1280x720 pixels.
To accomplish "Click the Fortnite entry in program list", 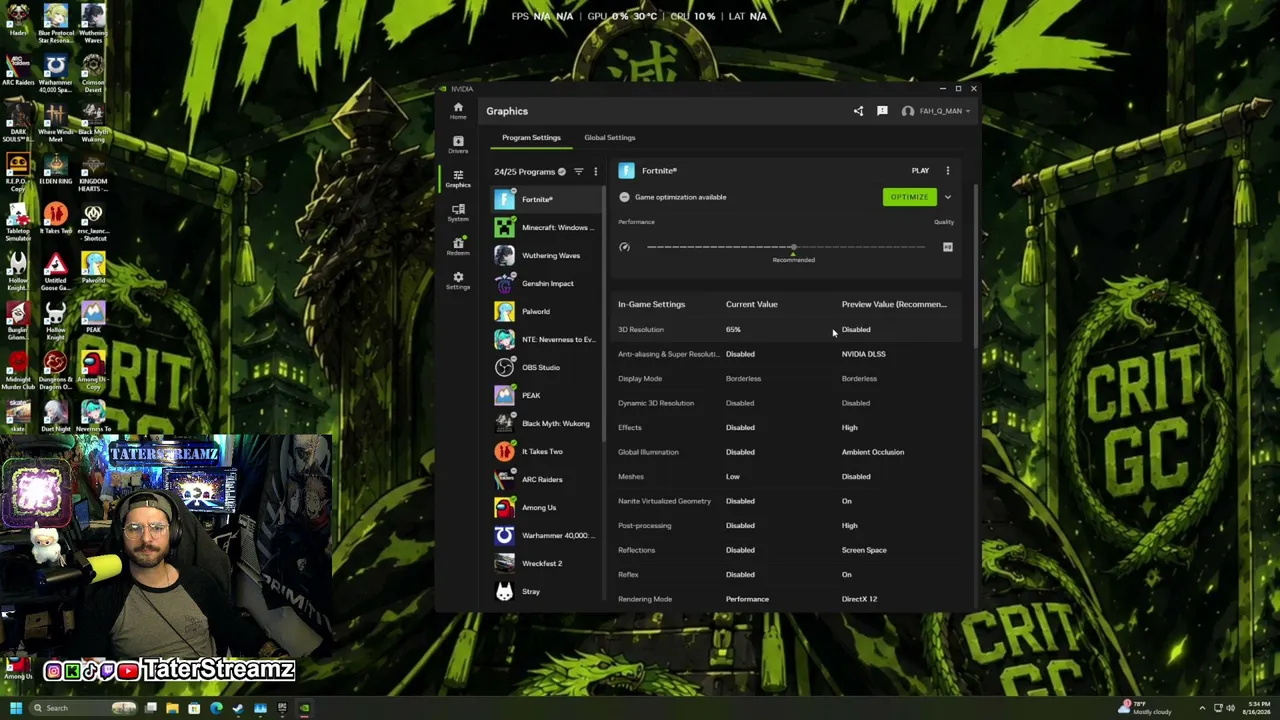I will coord(547,199).
